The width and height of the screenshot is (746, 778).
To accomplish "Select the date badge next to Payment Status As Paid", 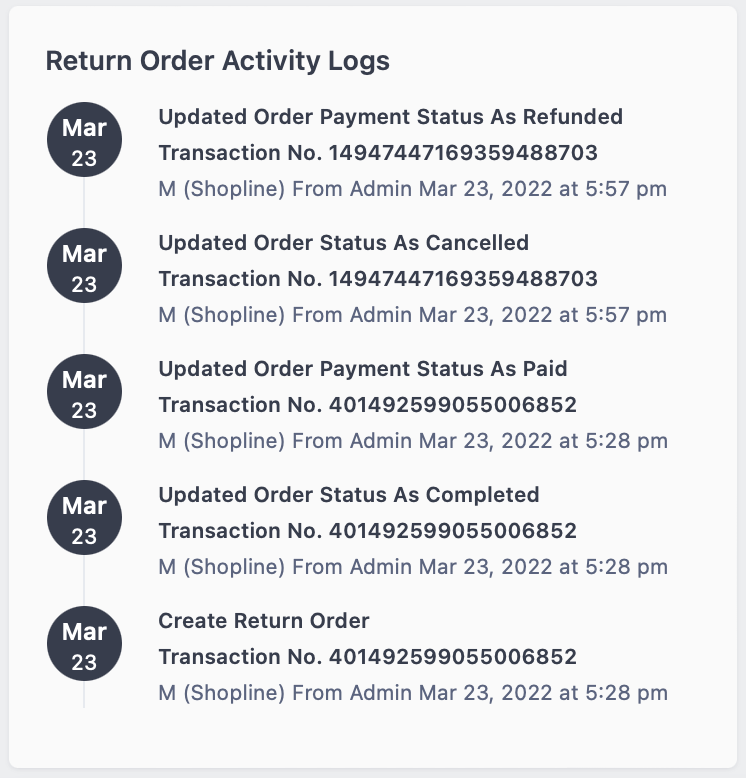I will click(84, 391).
